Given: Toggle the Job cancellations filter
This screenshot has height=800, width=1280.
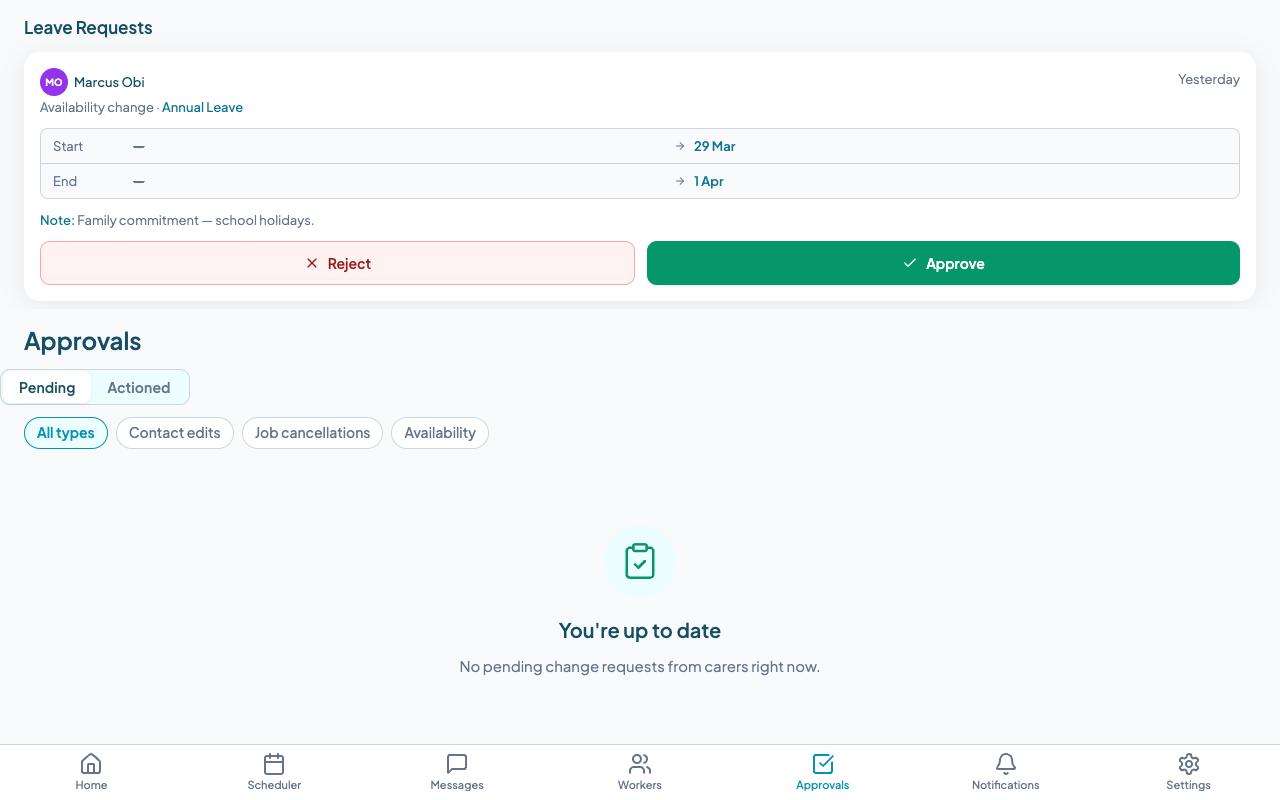Looking at the screenshot, I should [312, 433].
